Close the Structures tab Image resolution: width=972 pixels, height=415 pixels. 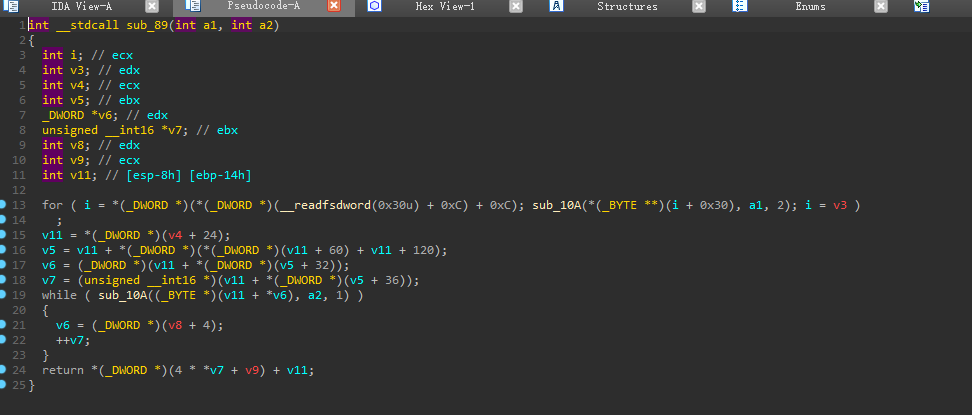[698, 6]
